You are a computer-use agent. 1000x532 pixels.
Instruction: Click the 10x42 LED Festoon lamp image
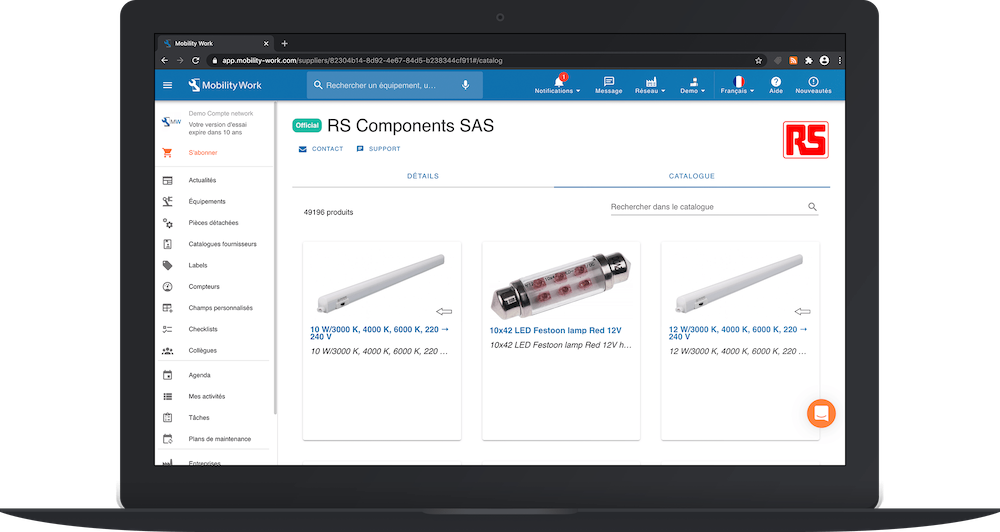pyautogui.click(x=561, y=284)
